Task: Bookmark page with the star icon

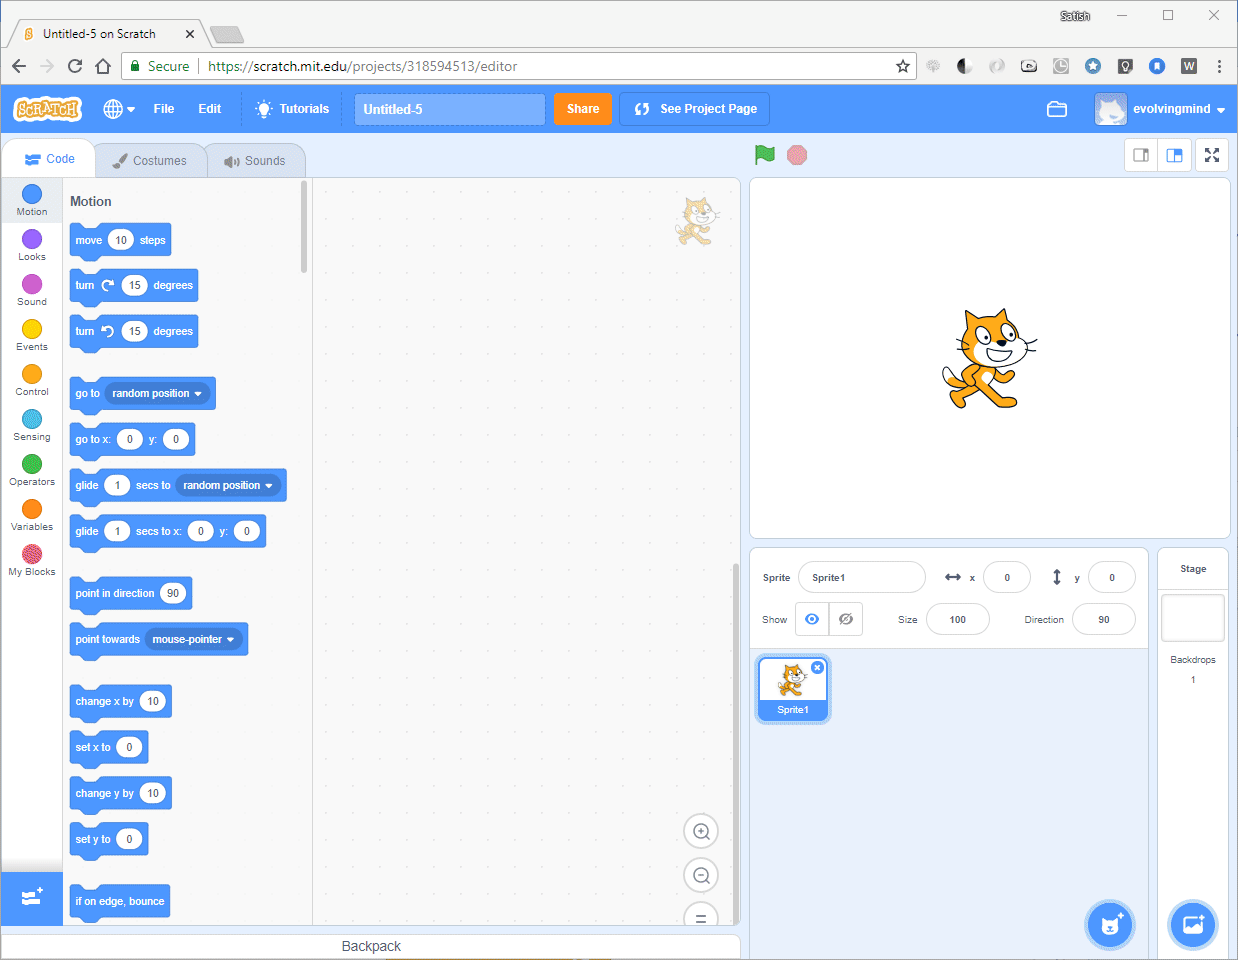Action: (x=903, y=66)
